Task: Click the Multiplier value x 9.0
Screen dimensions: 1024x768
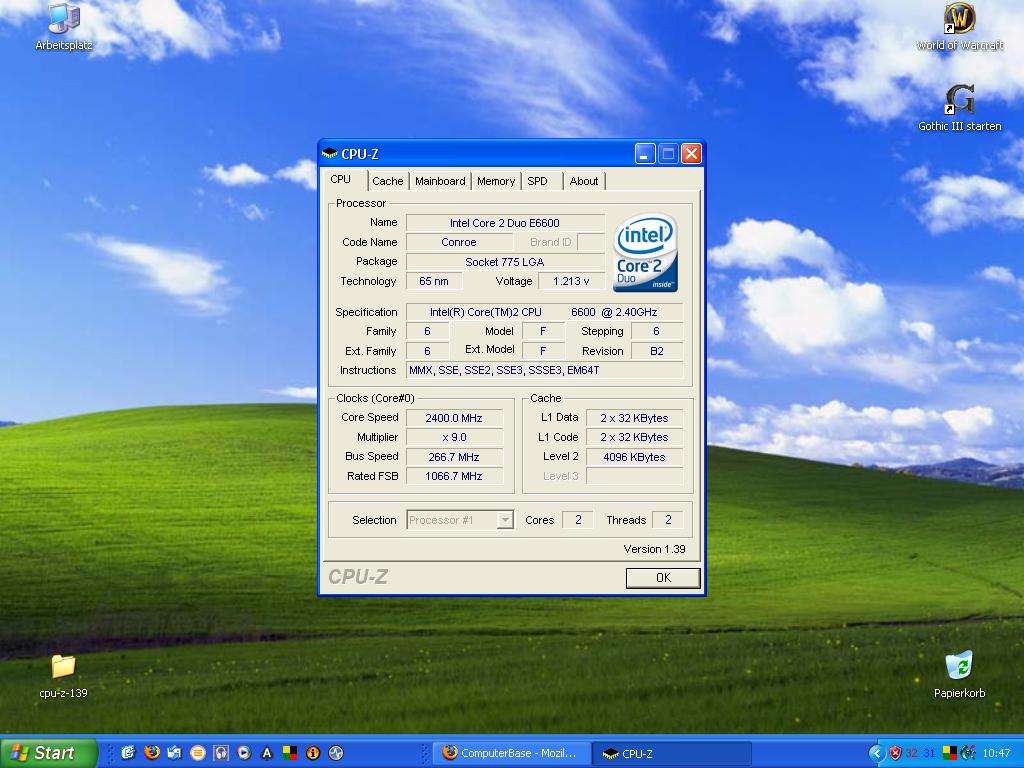Action: coord(454,438)
